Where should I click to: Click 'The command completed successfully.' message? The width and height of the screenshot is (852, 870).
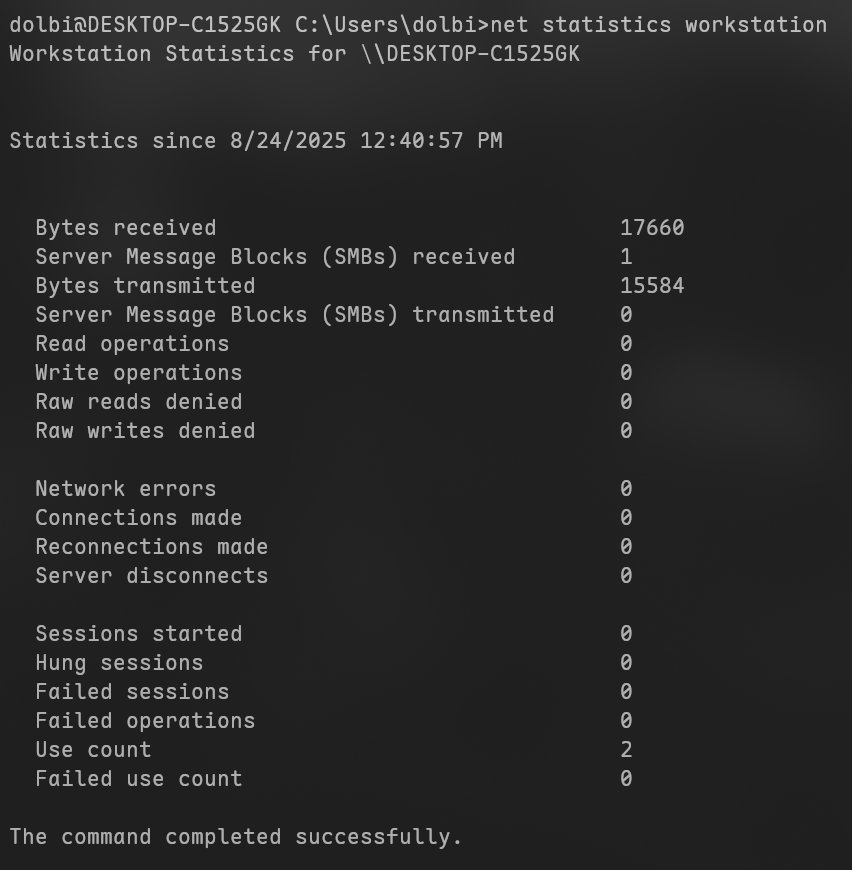236,837
